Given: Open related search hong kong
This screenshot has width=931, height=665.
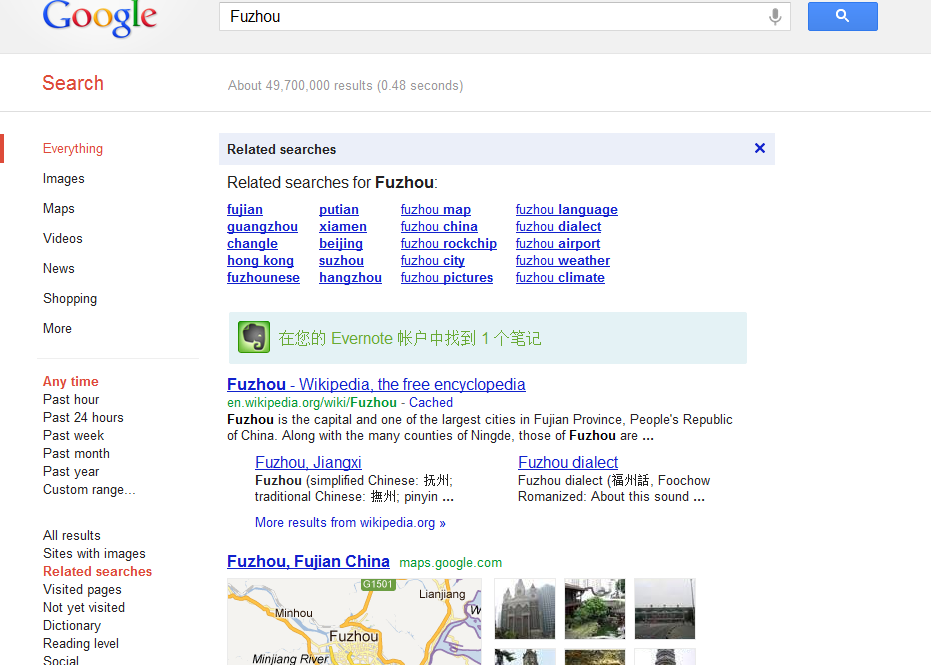Looking at the screenshot, I should [260, 261].
